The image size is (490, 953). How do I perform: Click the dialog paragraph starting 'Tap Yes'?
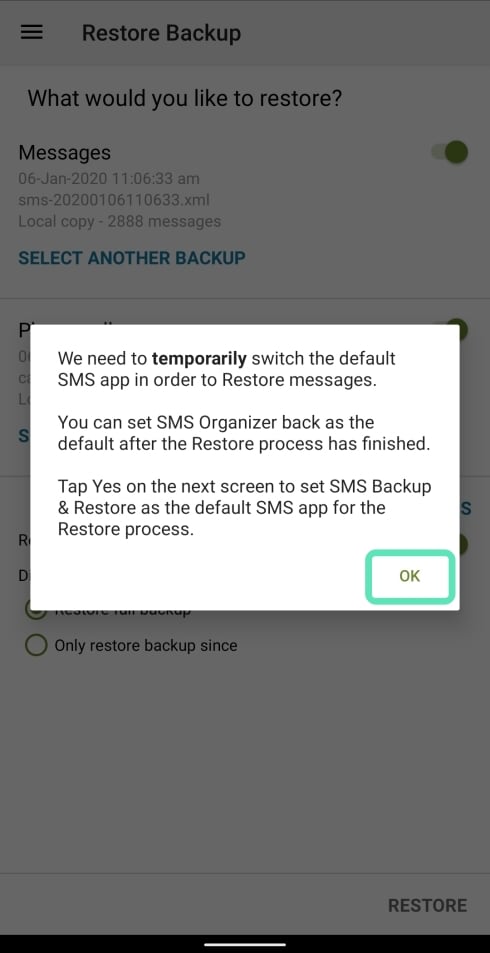(245, 507)
